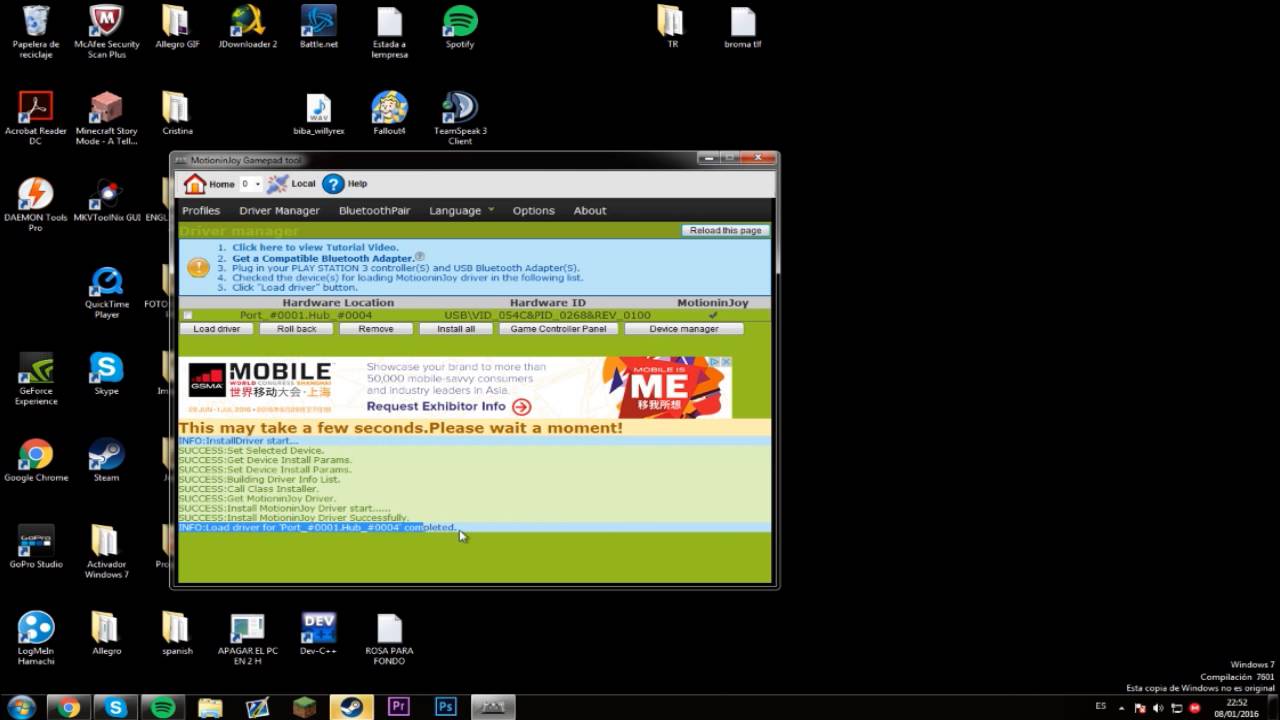Click the orange warning icon beside instructions

(199, 267)
